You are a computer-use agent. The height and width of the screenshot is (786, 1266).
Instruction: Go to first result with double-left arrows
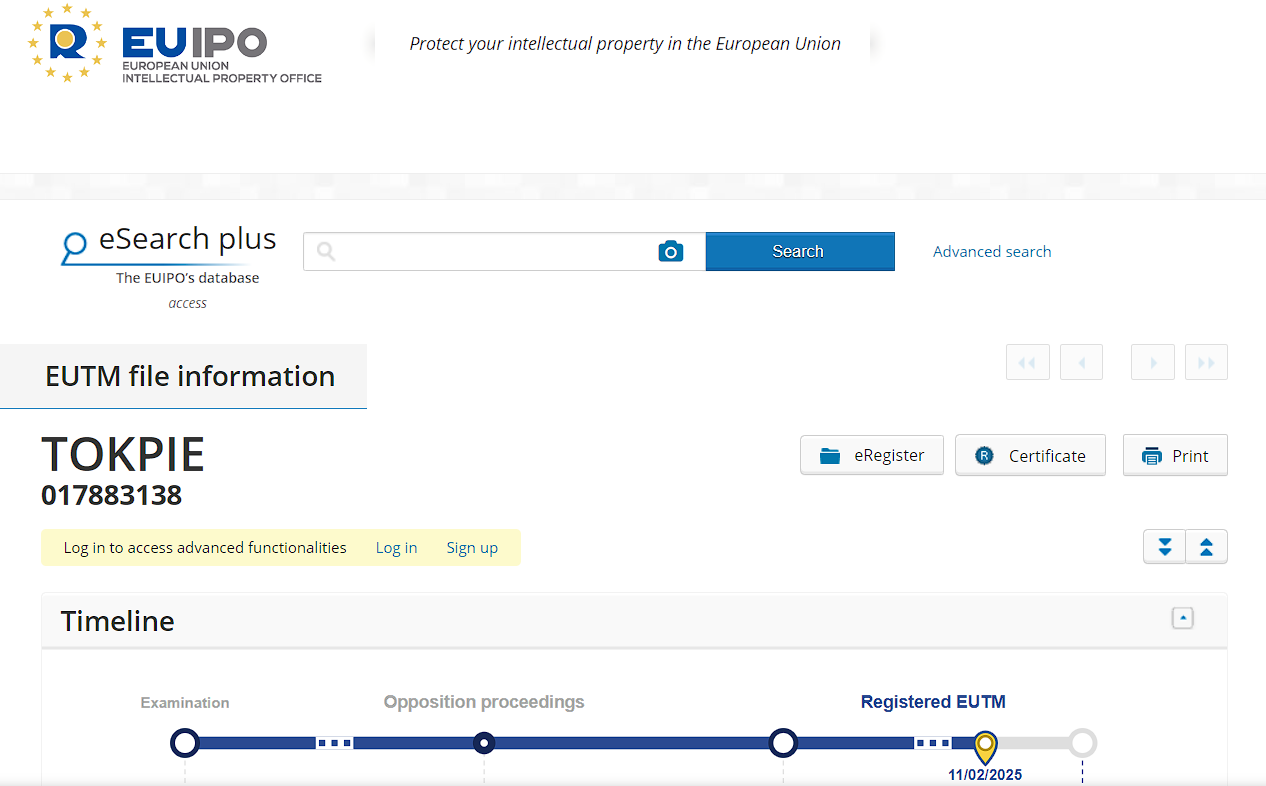1027,362
